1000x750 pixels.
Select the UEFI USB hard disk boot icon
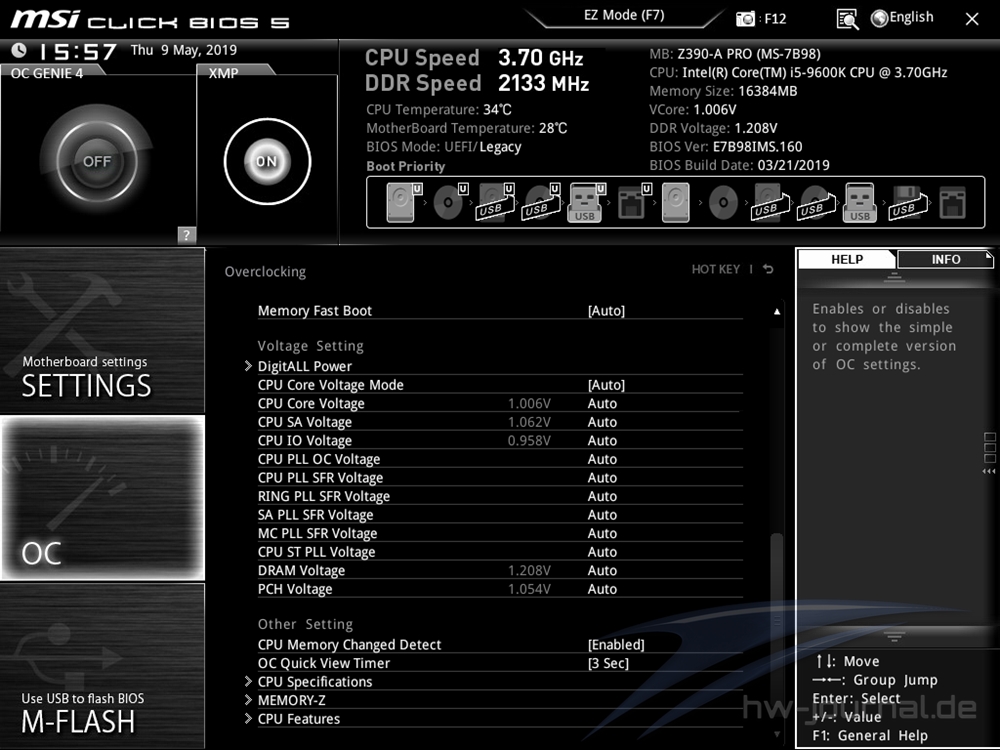point(496,203)
